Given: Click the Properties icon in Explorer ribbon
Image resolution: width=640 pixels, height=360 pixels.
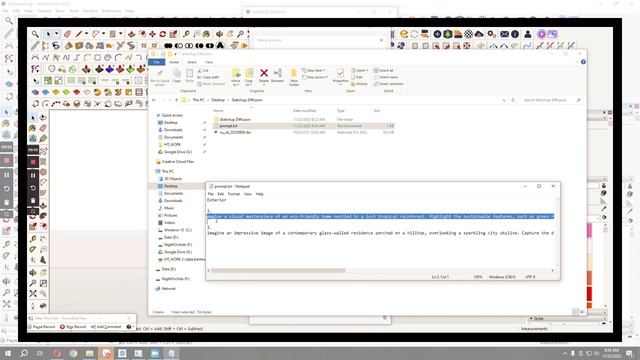Looking at the screenshot, I should pos(340,73).
